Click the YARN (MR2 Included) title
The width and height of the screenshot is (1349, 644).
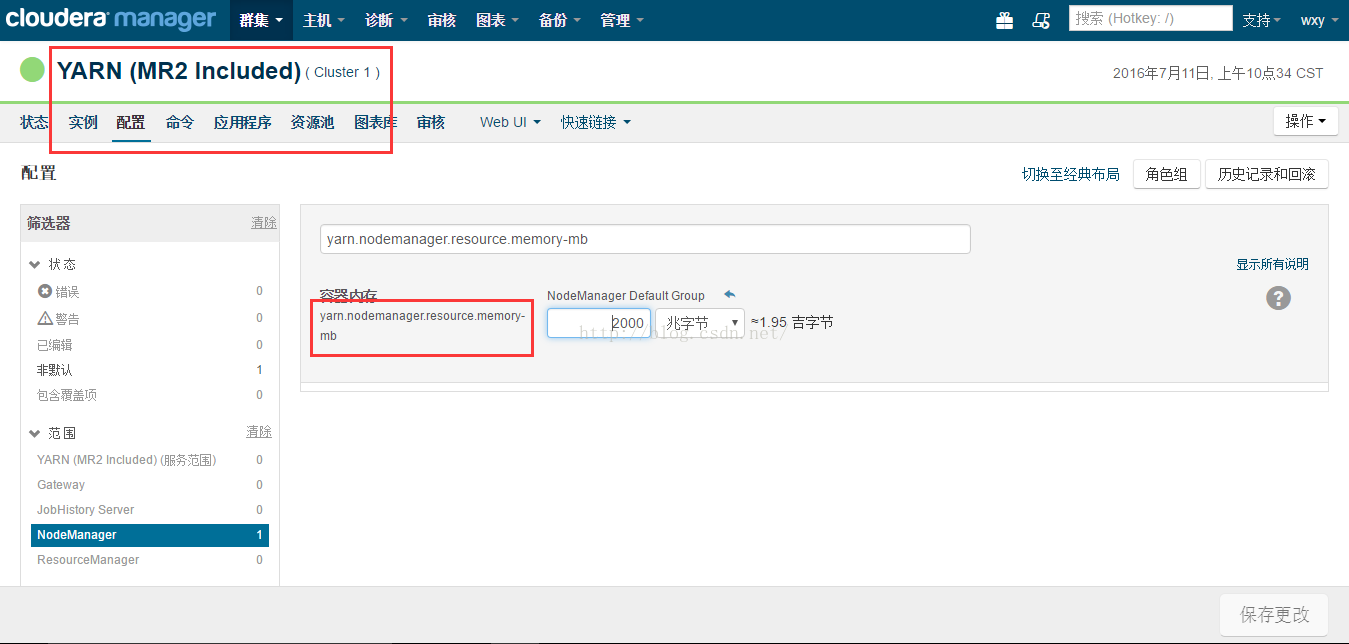[179, 71]
